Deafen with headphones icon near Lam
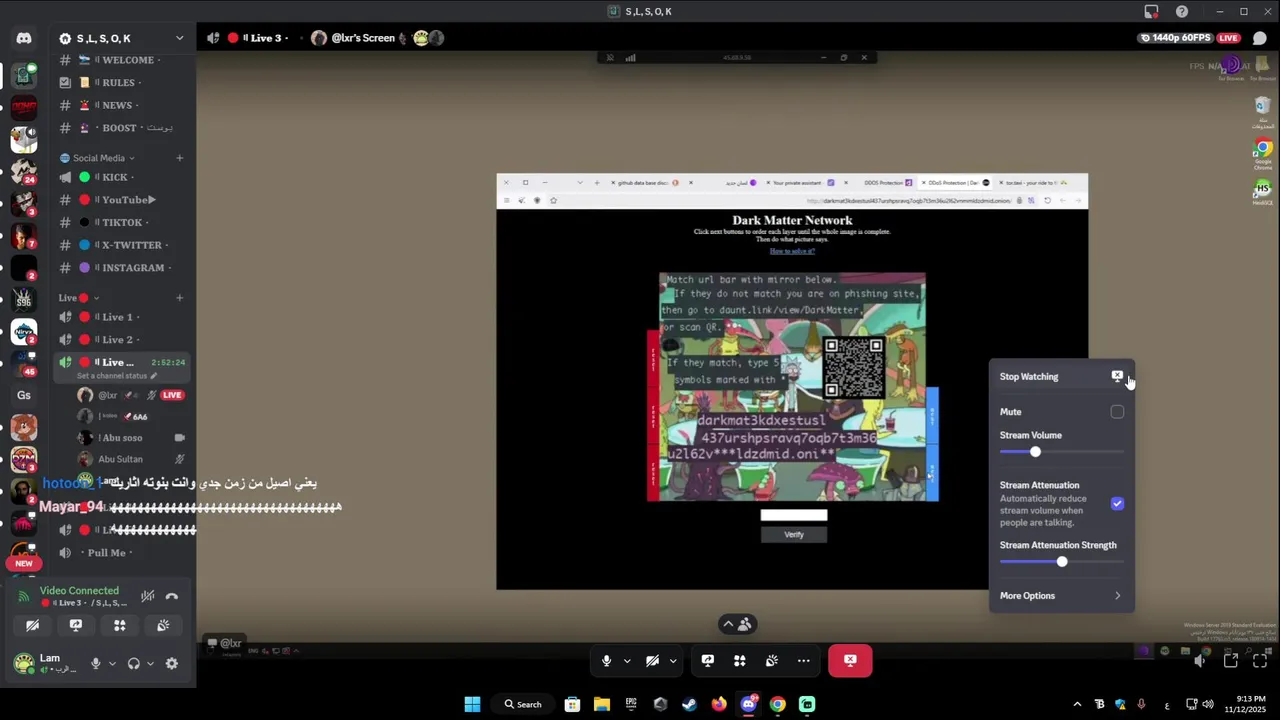Image resolution: width=1280 pixels, height=720 pixels. [134, 663]
